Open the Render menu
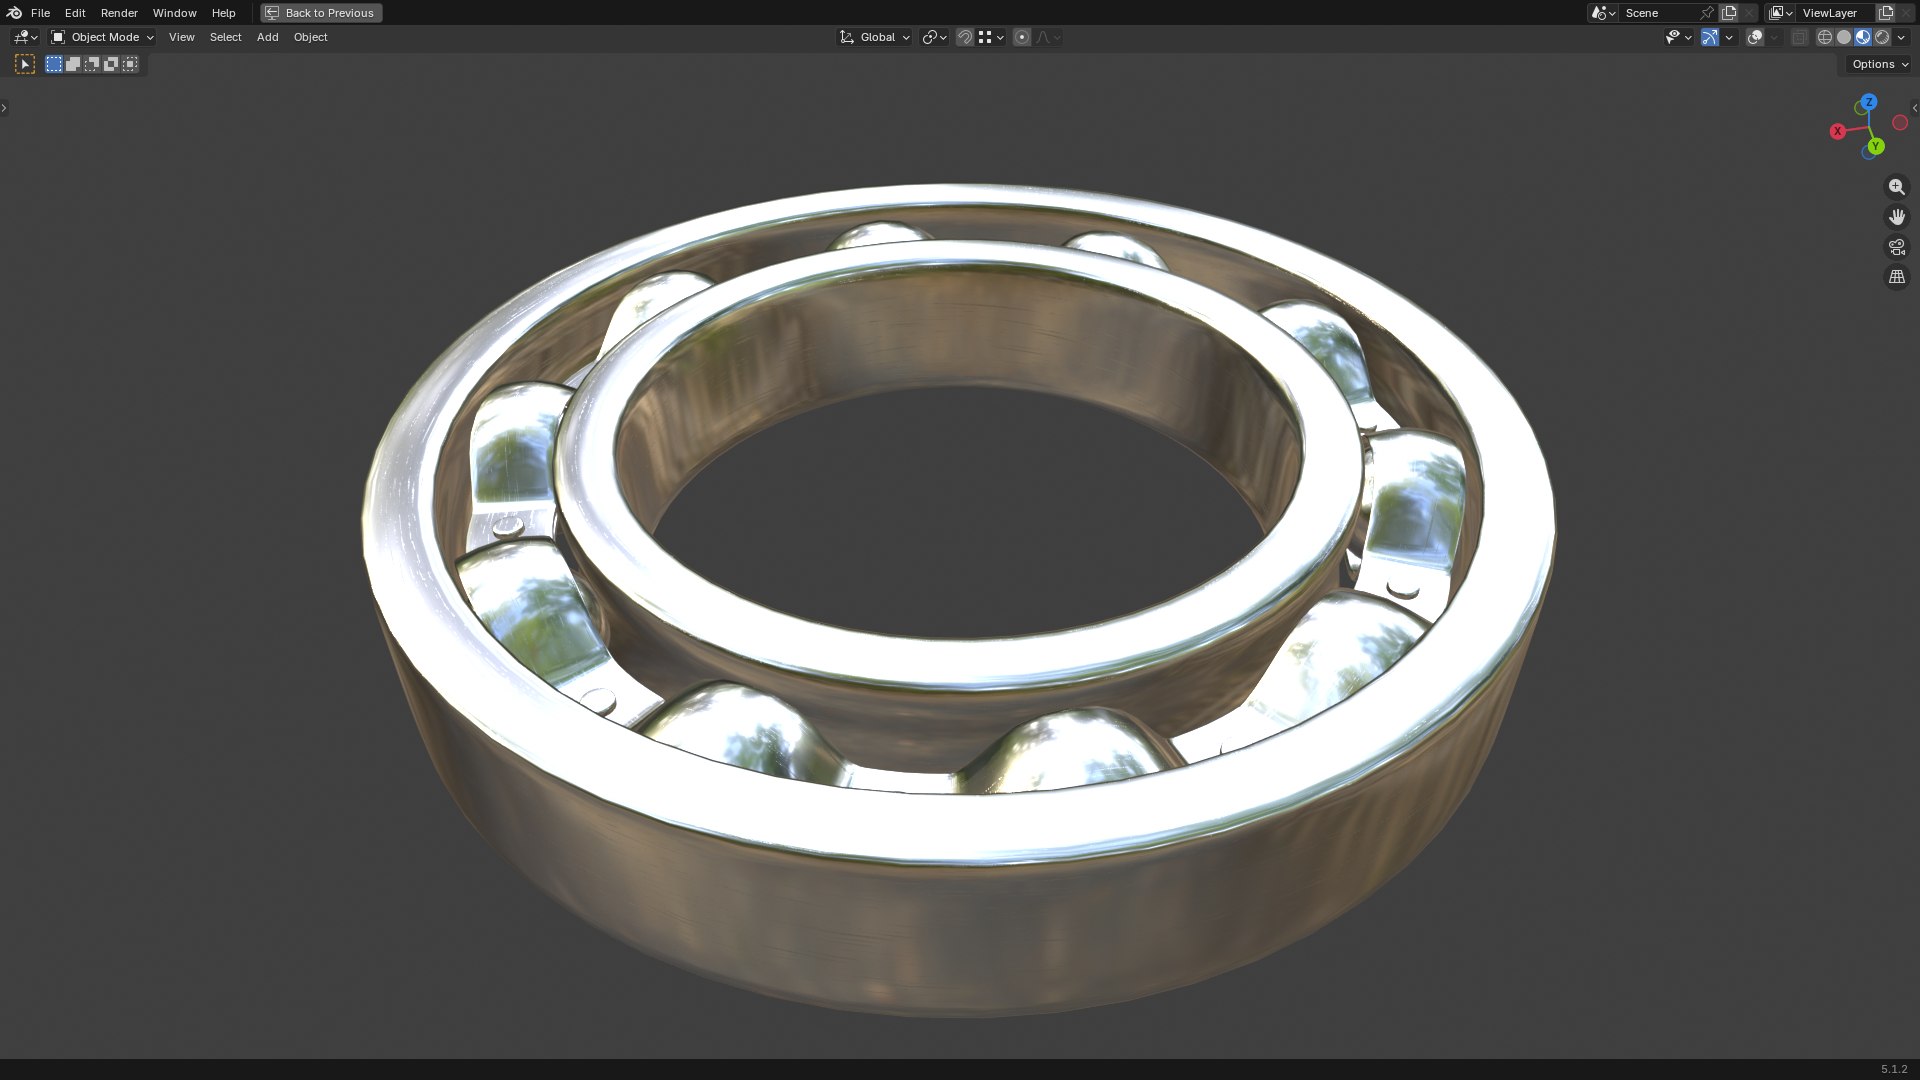The height and width of the screenshot is (1080, 1920). [119, 13]
